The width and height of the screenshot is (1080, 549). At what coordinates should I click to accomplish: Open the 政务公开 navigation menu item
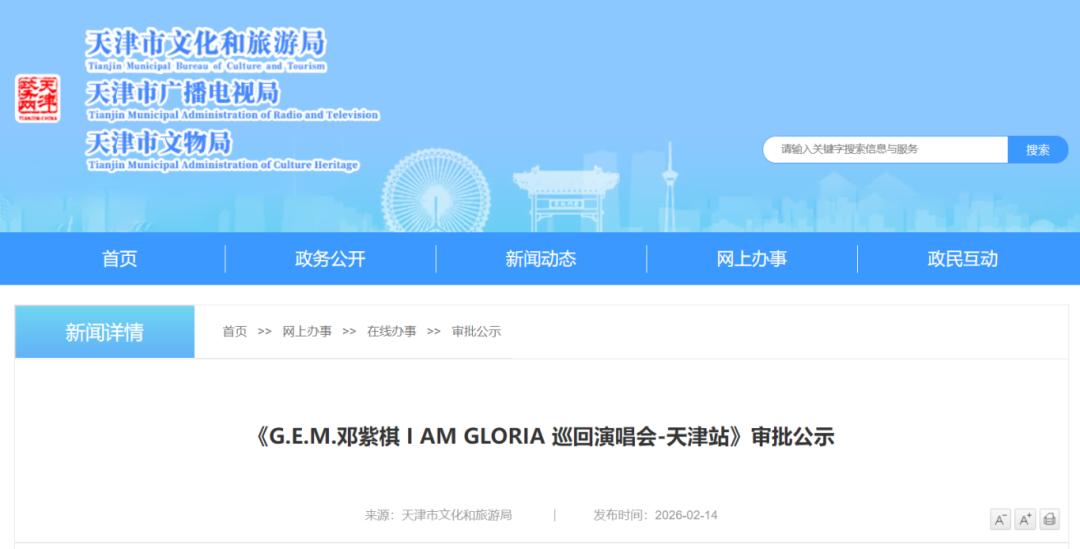click(330, 259)
